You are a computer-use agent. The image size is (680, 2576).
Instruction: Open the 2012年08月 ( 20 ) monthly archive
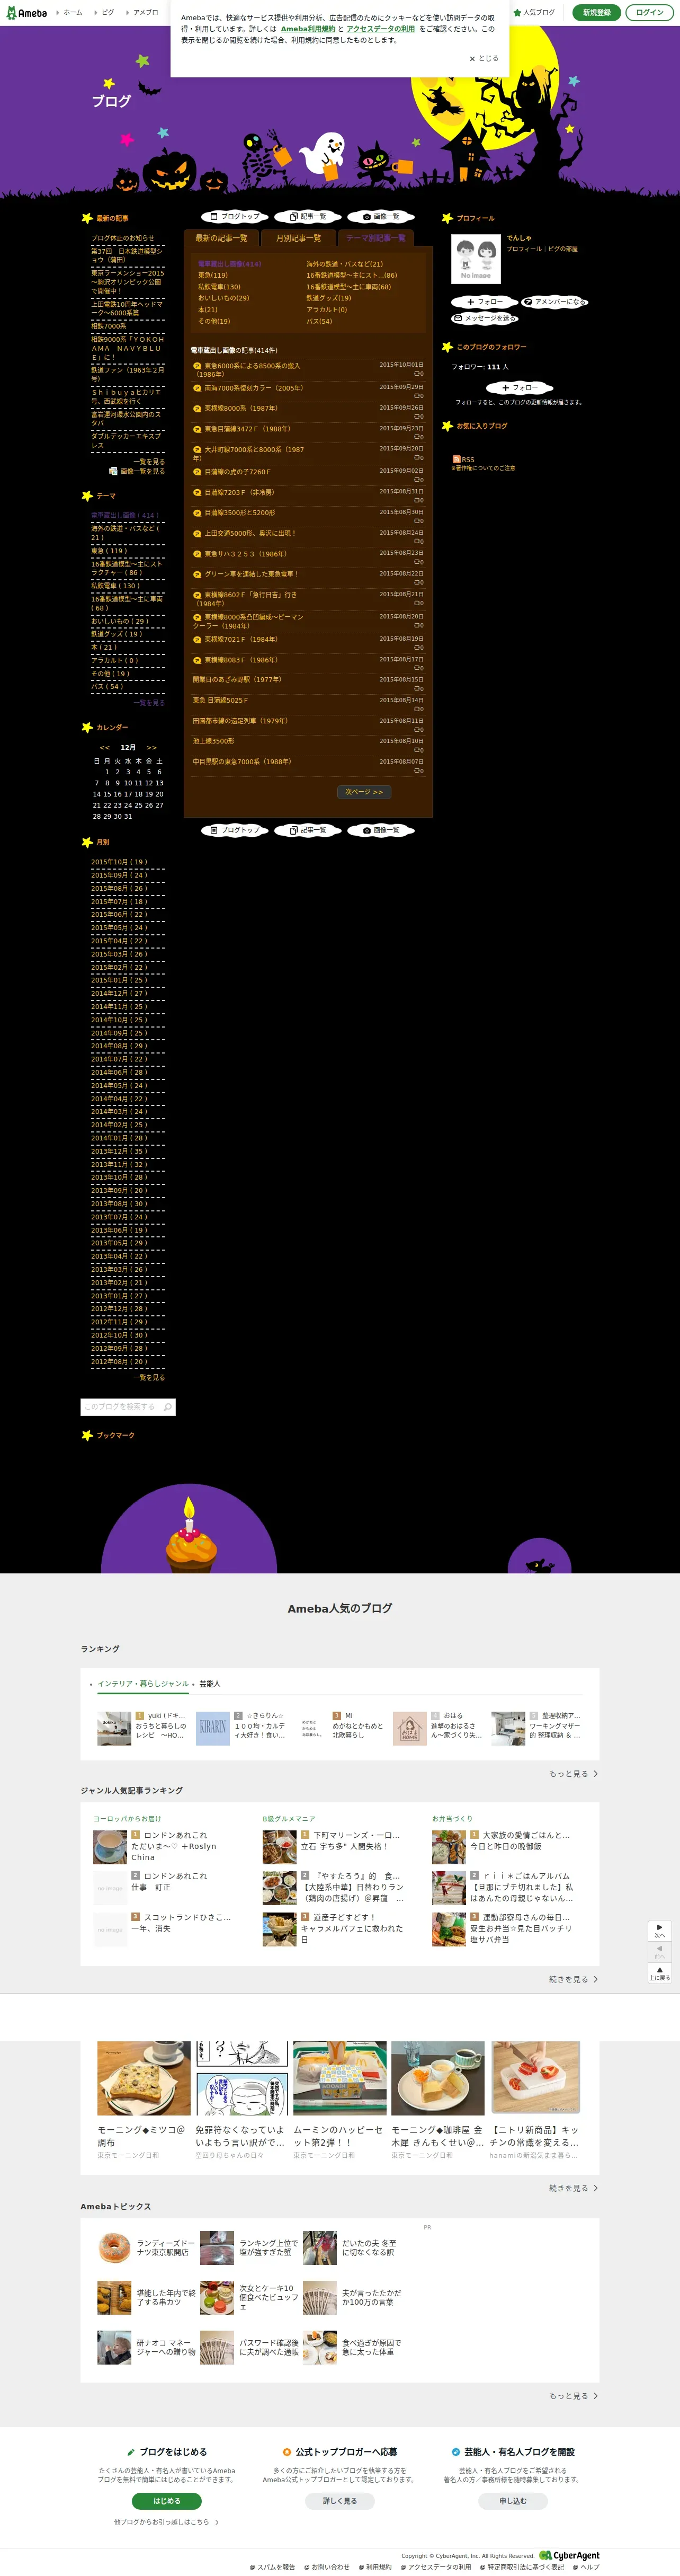tap(119, 1361)
